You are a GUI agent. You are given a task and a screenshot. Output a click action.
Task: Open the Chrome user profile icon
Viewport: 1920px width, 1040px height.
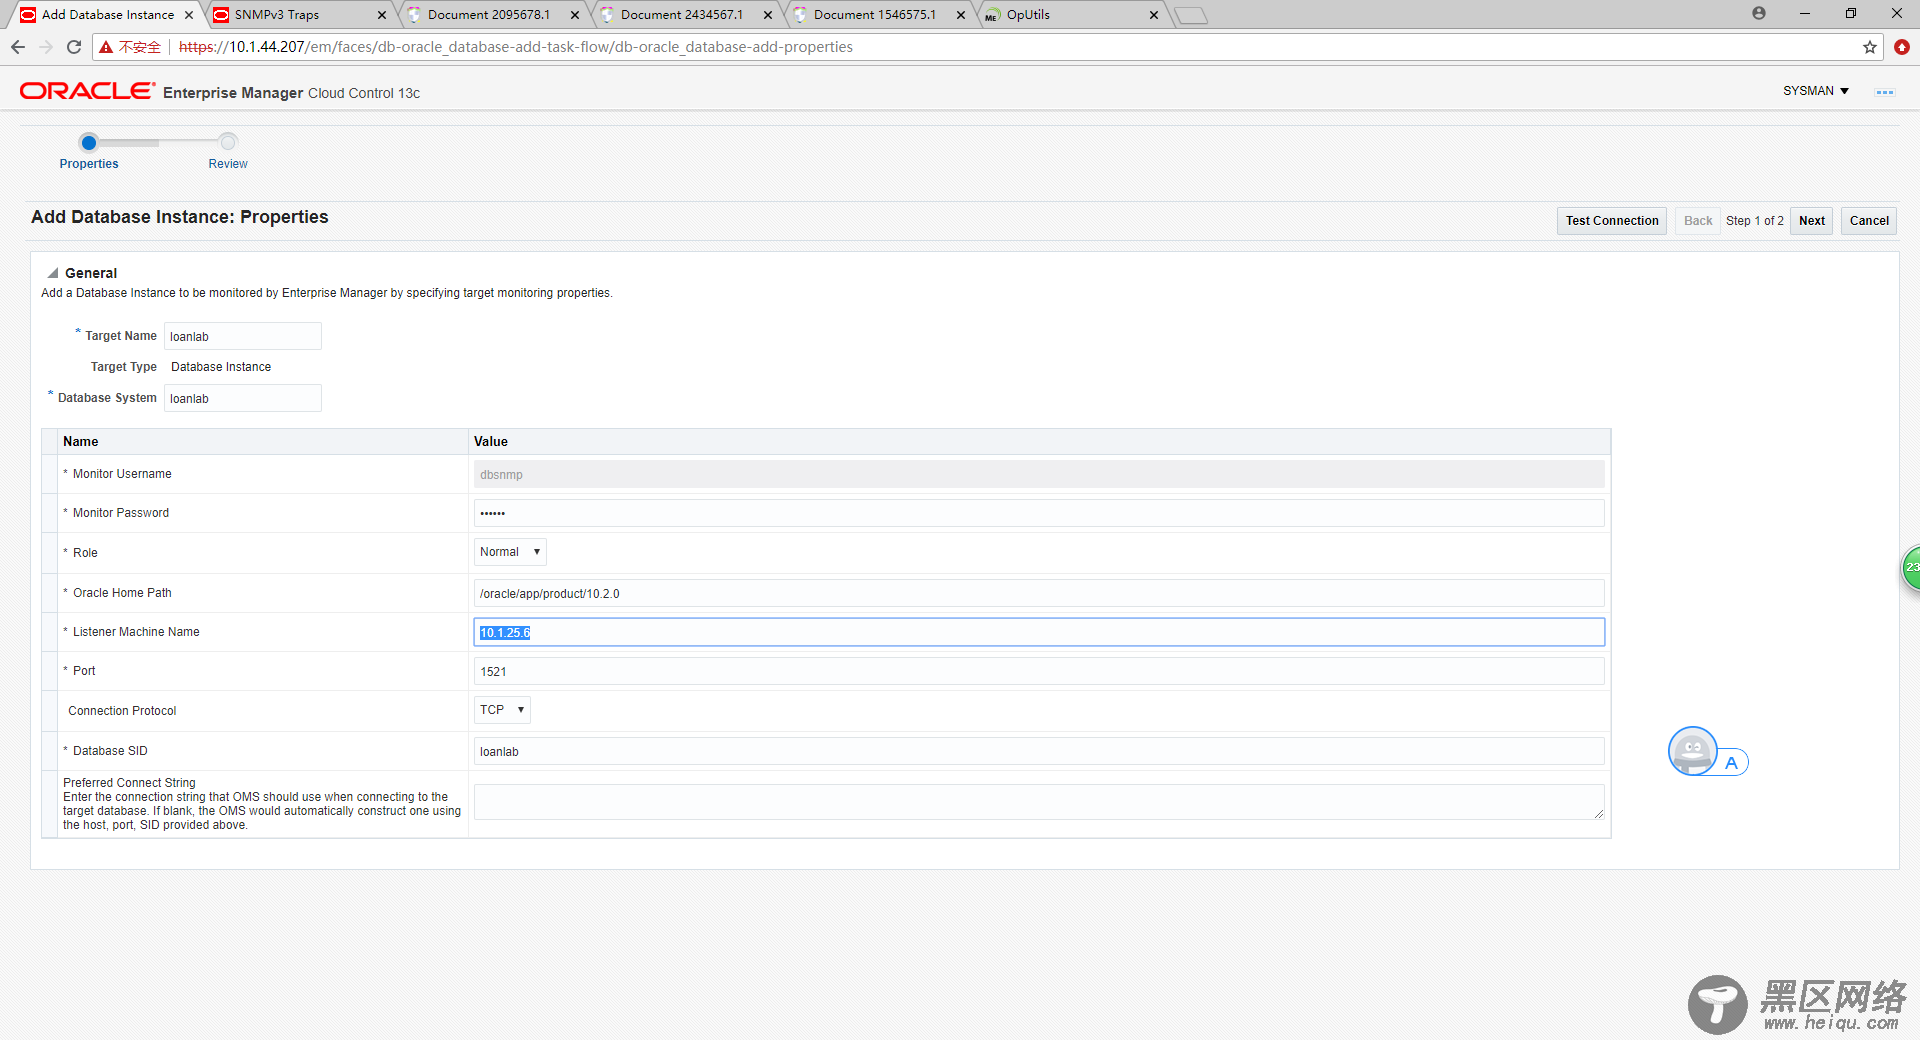tap(1759, 13)
